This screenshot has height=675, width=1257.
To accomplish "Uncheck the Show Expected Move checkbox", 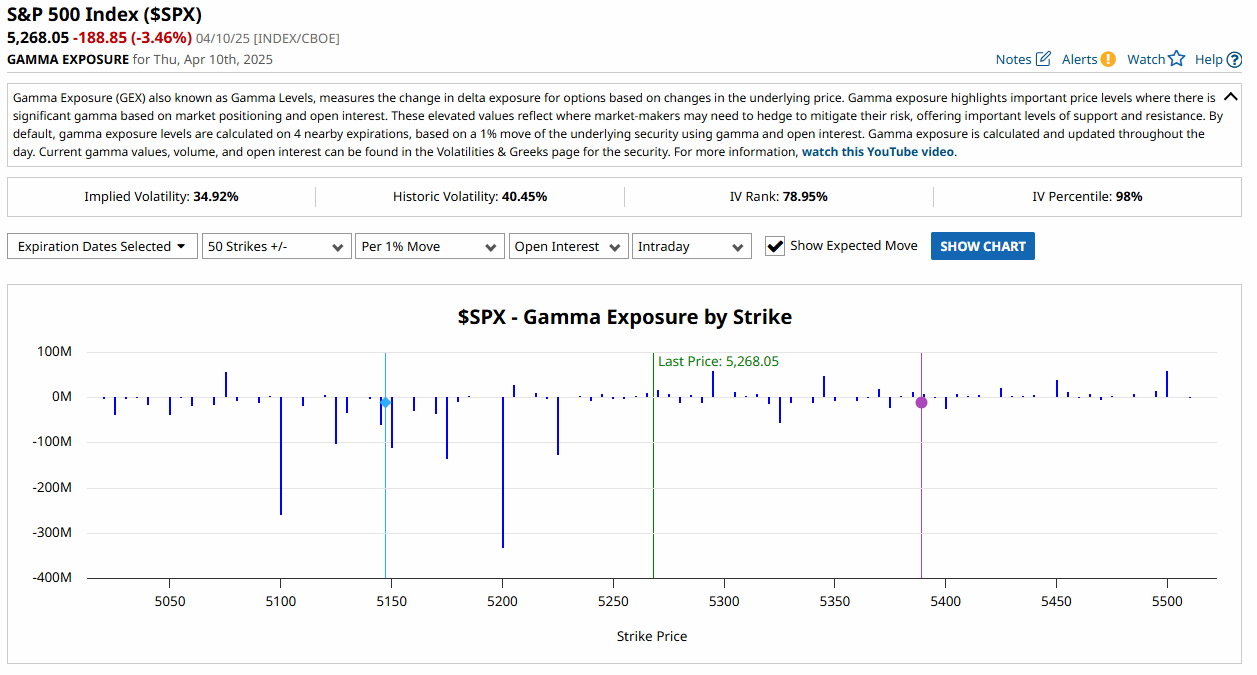I will 775,246.
